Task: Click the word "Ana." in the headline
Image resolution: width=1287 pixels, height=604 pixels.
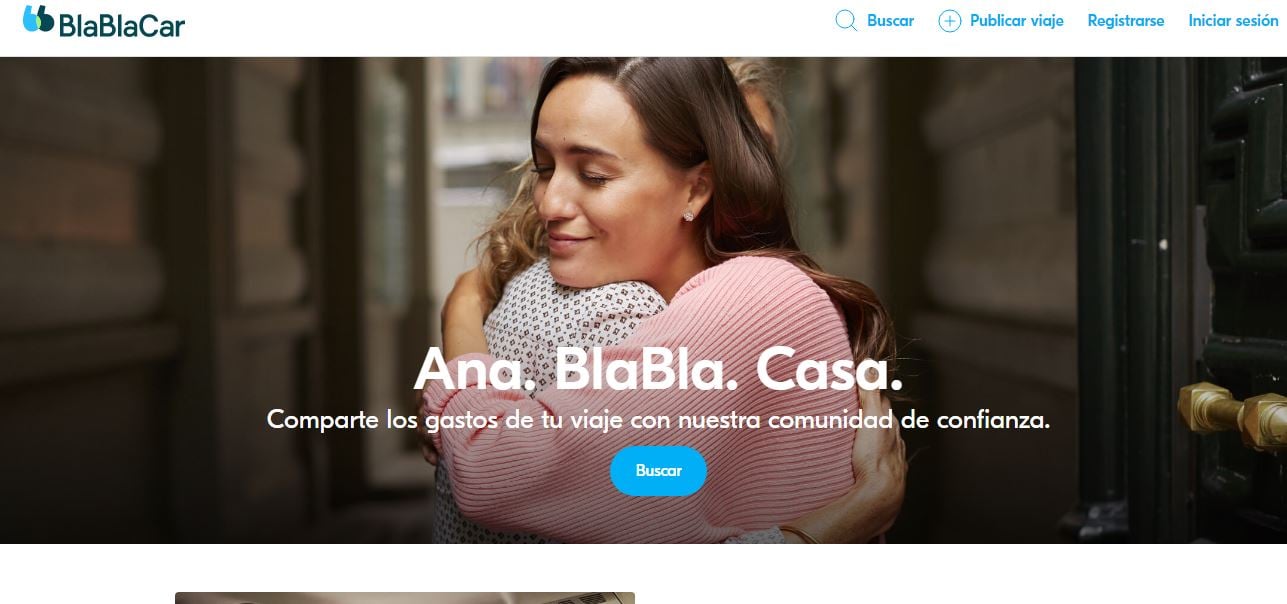Action: click(x=475, y=369)
